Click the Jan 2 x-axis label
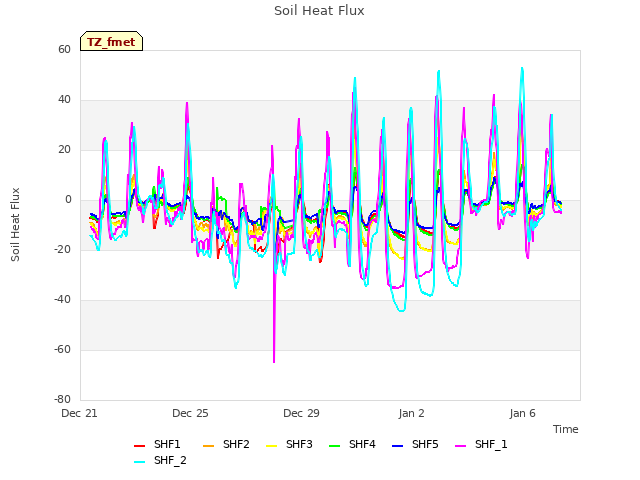The width and height of the screenshot is (640, 480). pyautogui.click(x=411, y=413)
